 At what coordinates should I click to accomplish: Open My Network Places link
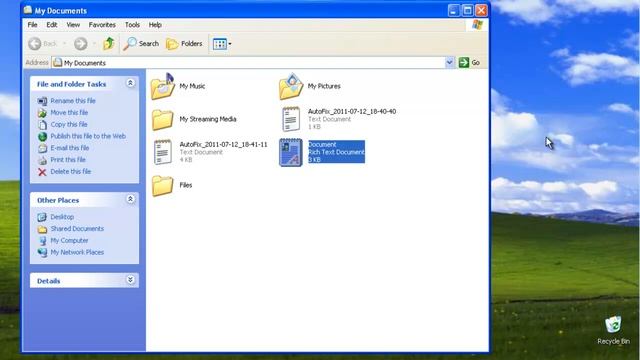coord(77,253)
